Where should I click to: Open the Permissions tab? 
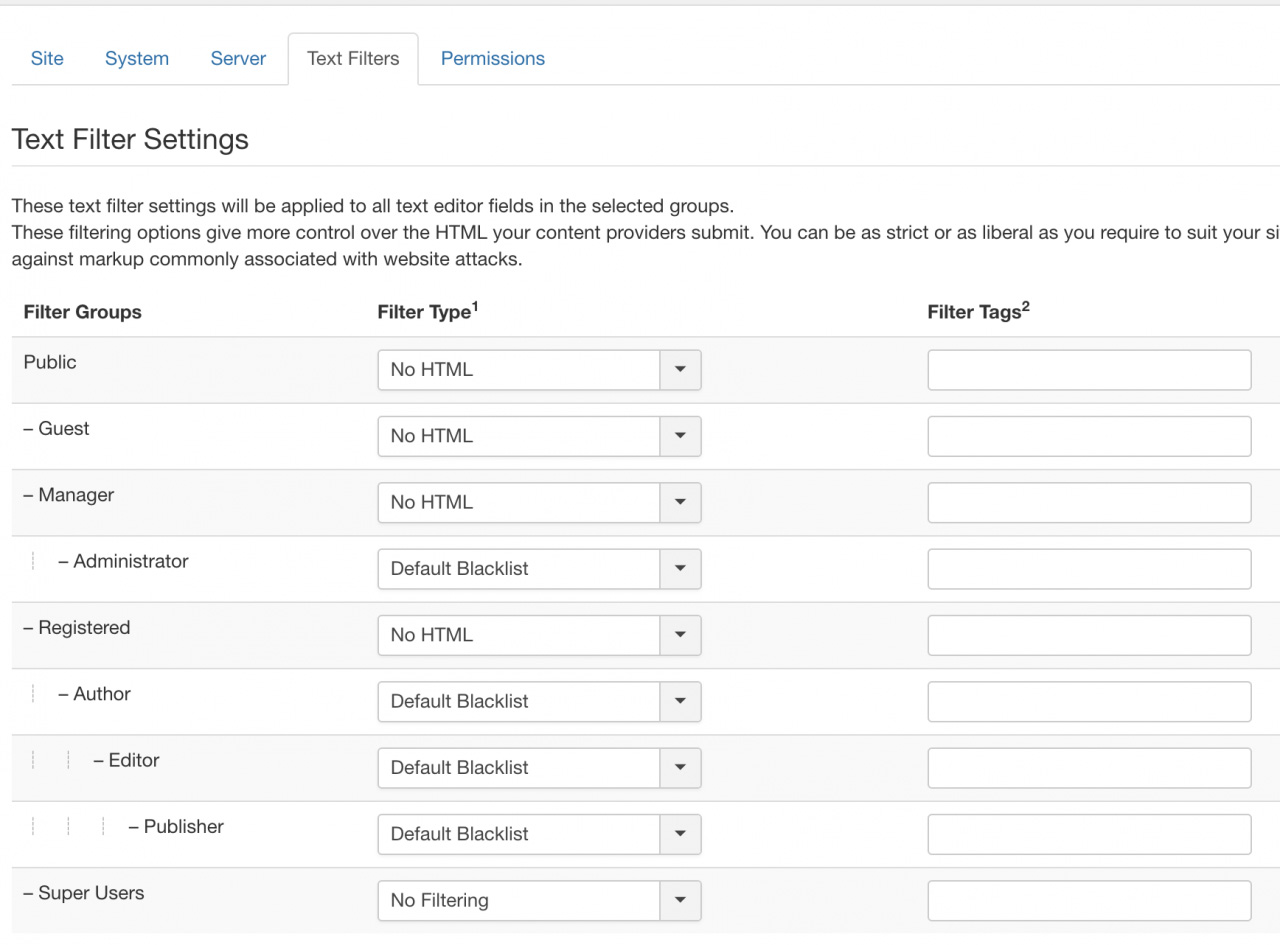pyautogui.click(x=493, y=59)
